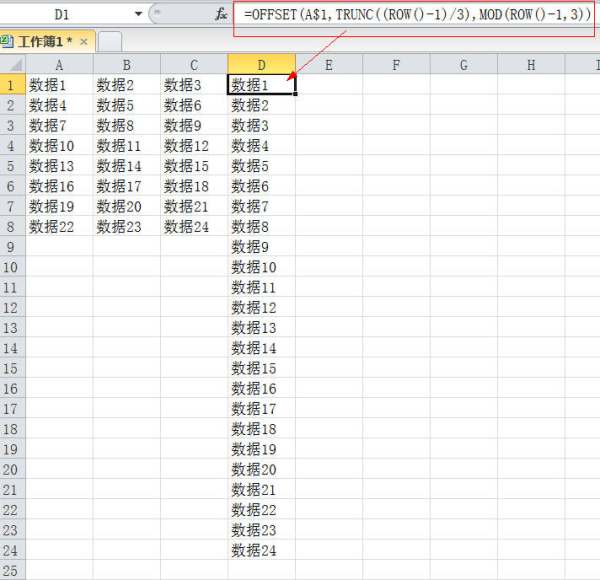Click cell D1 containing 数据1
Screen dimensions: 600x580
pyautogui.click(x=261, y=85)
